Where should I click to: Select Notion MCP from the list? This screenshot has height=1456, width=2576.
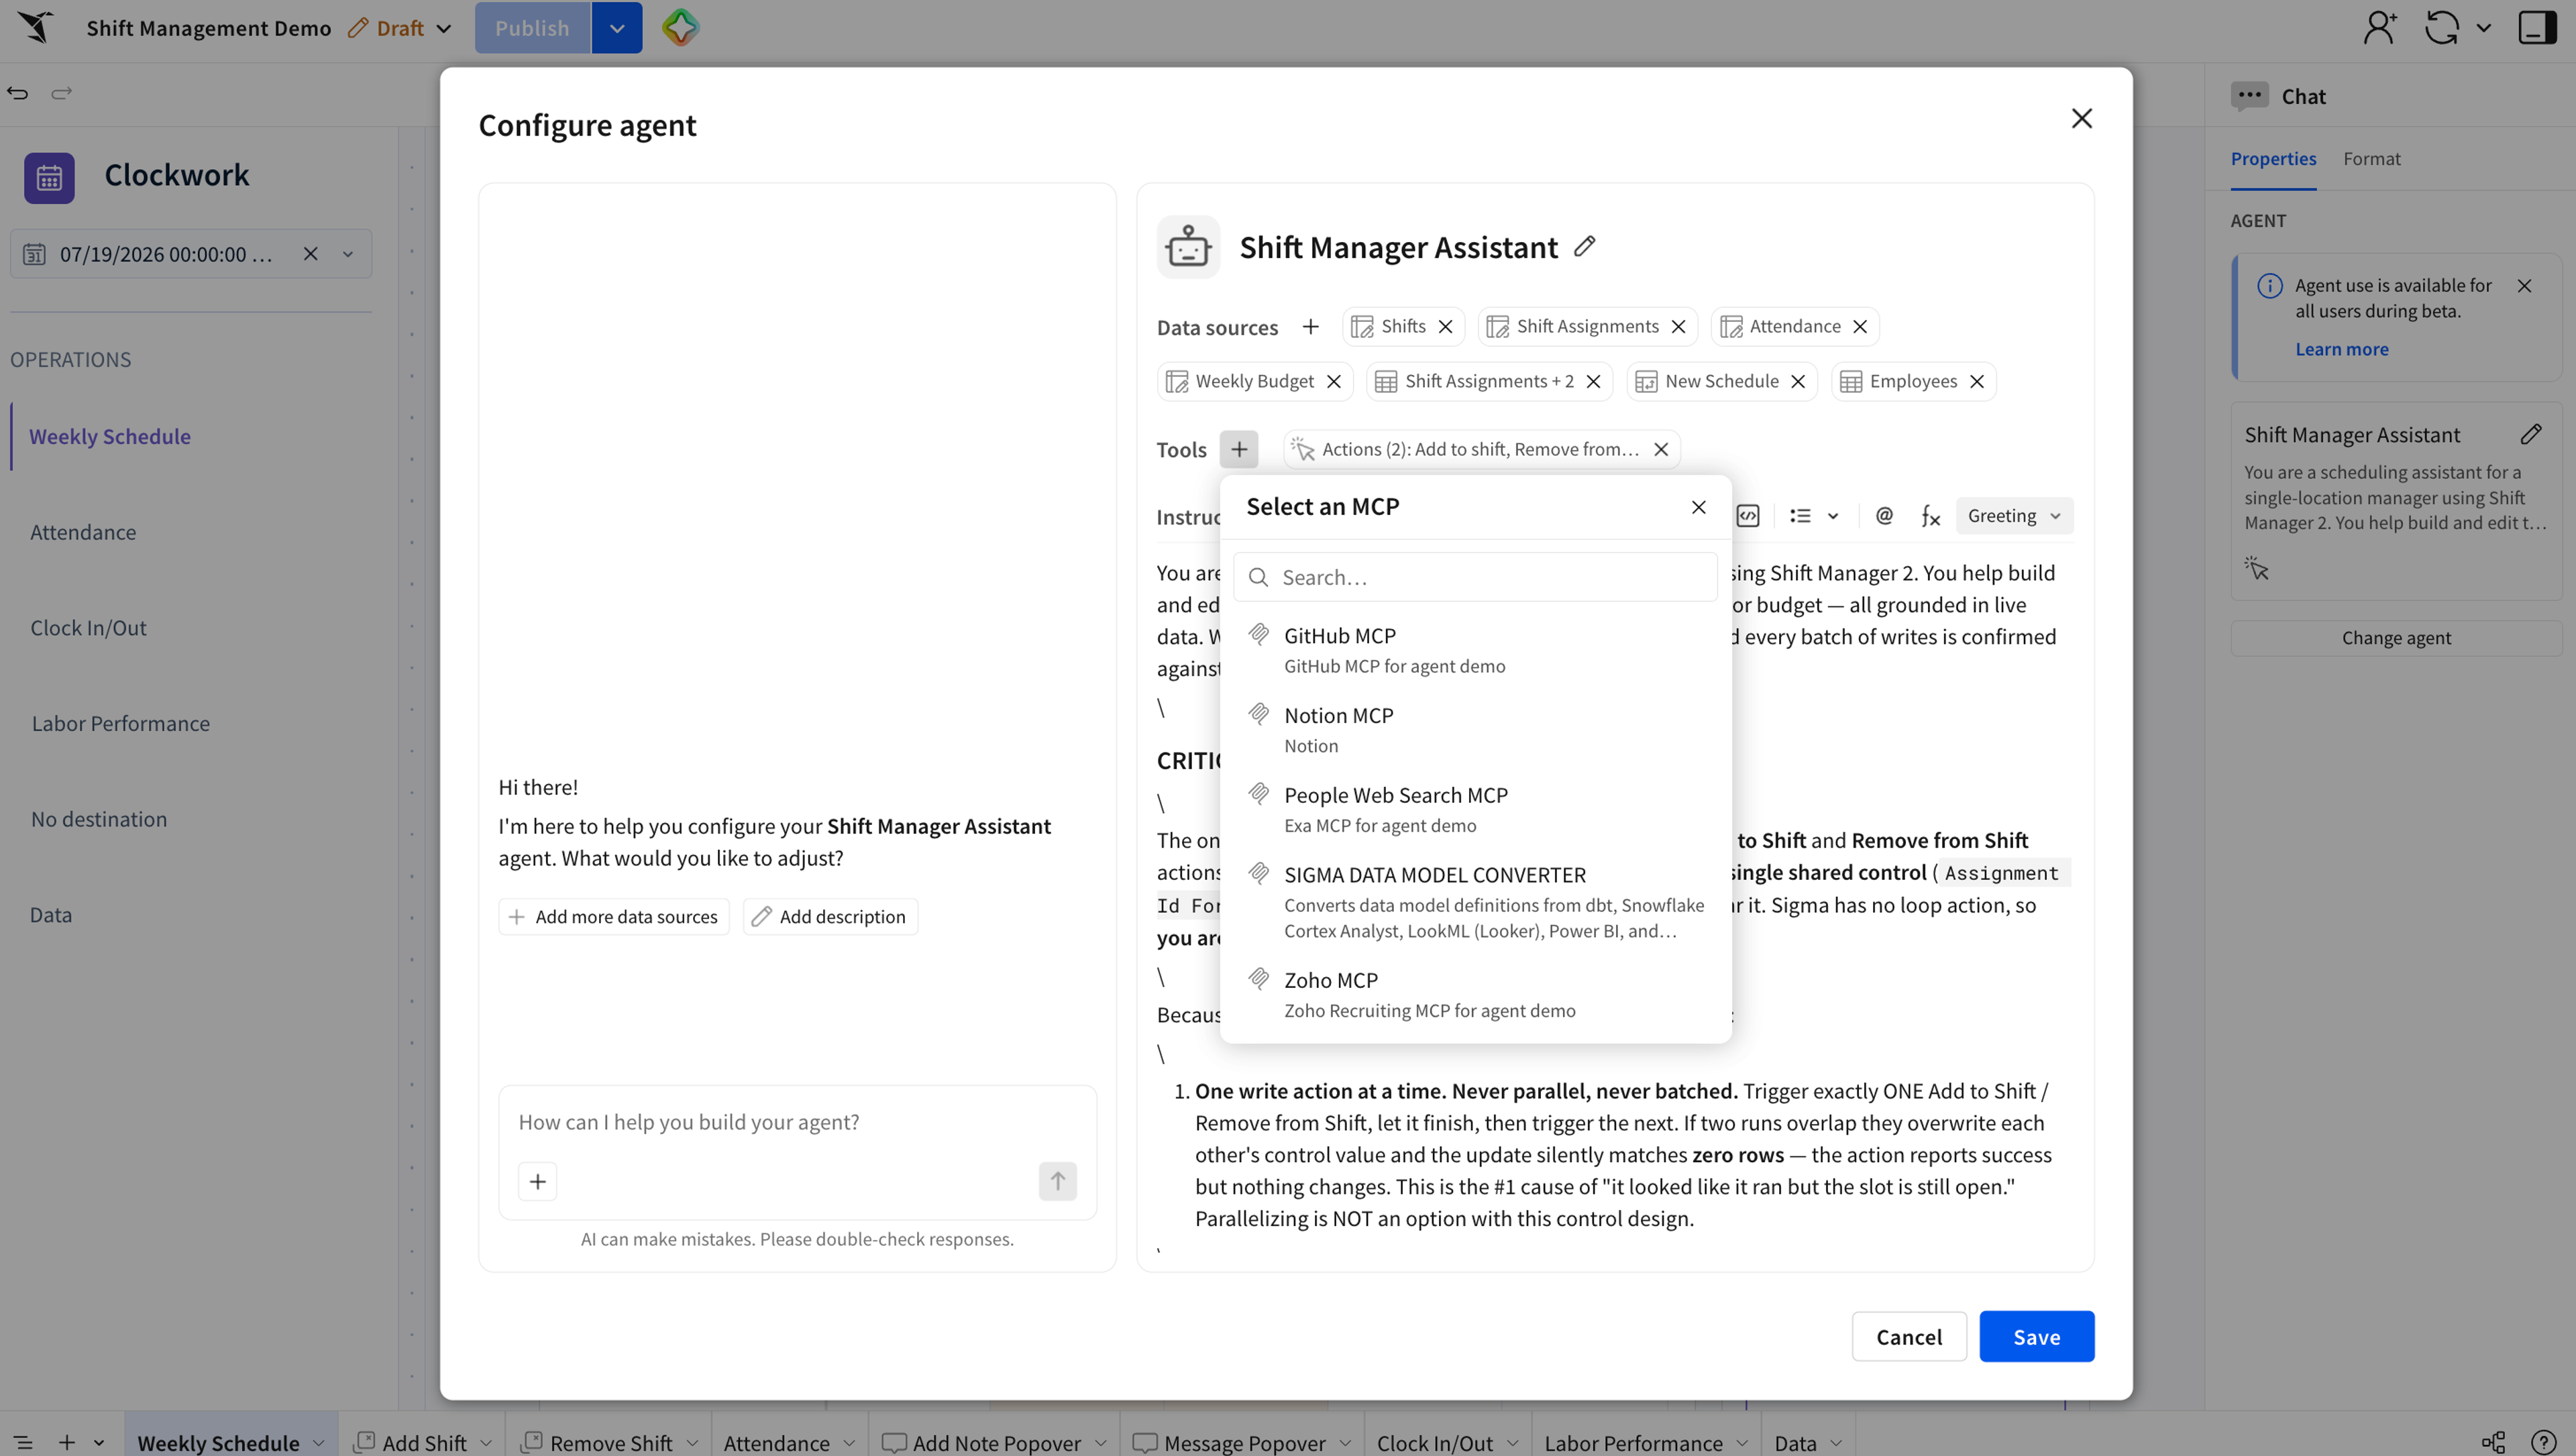1475,729
